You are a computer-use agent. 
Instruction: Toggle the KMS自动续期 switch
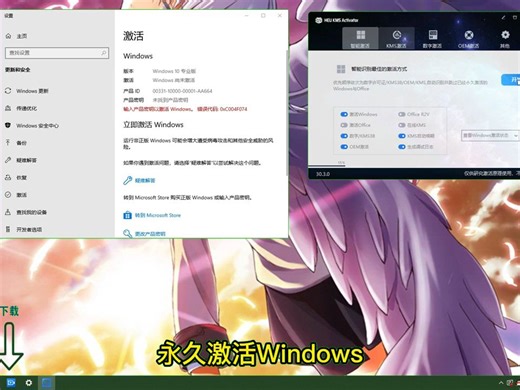[402, 136]
